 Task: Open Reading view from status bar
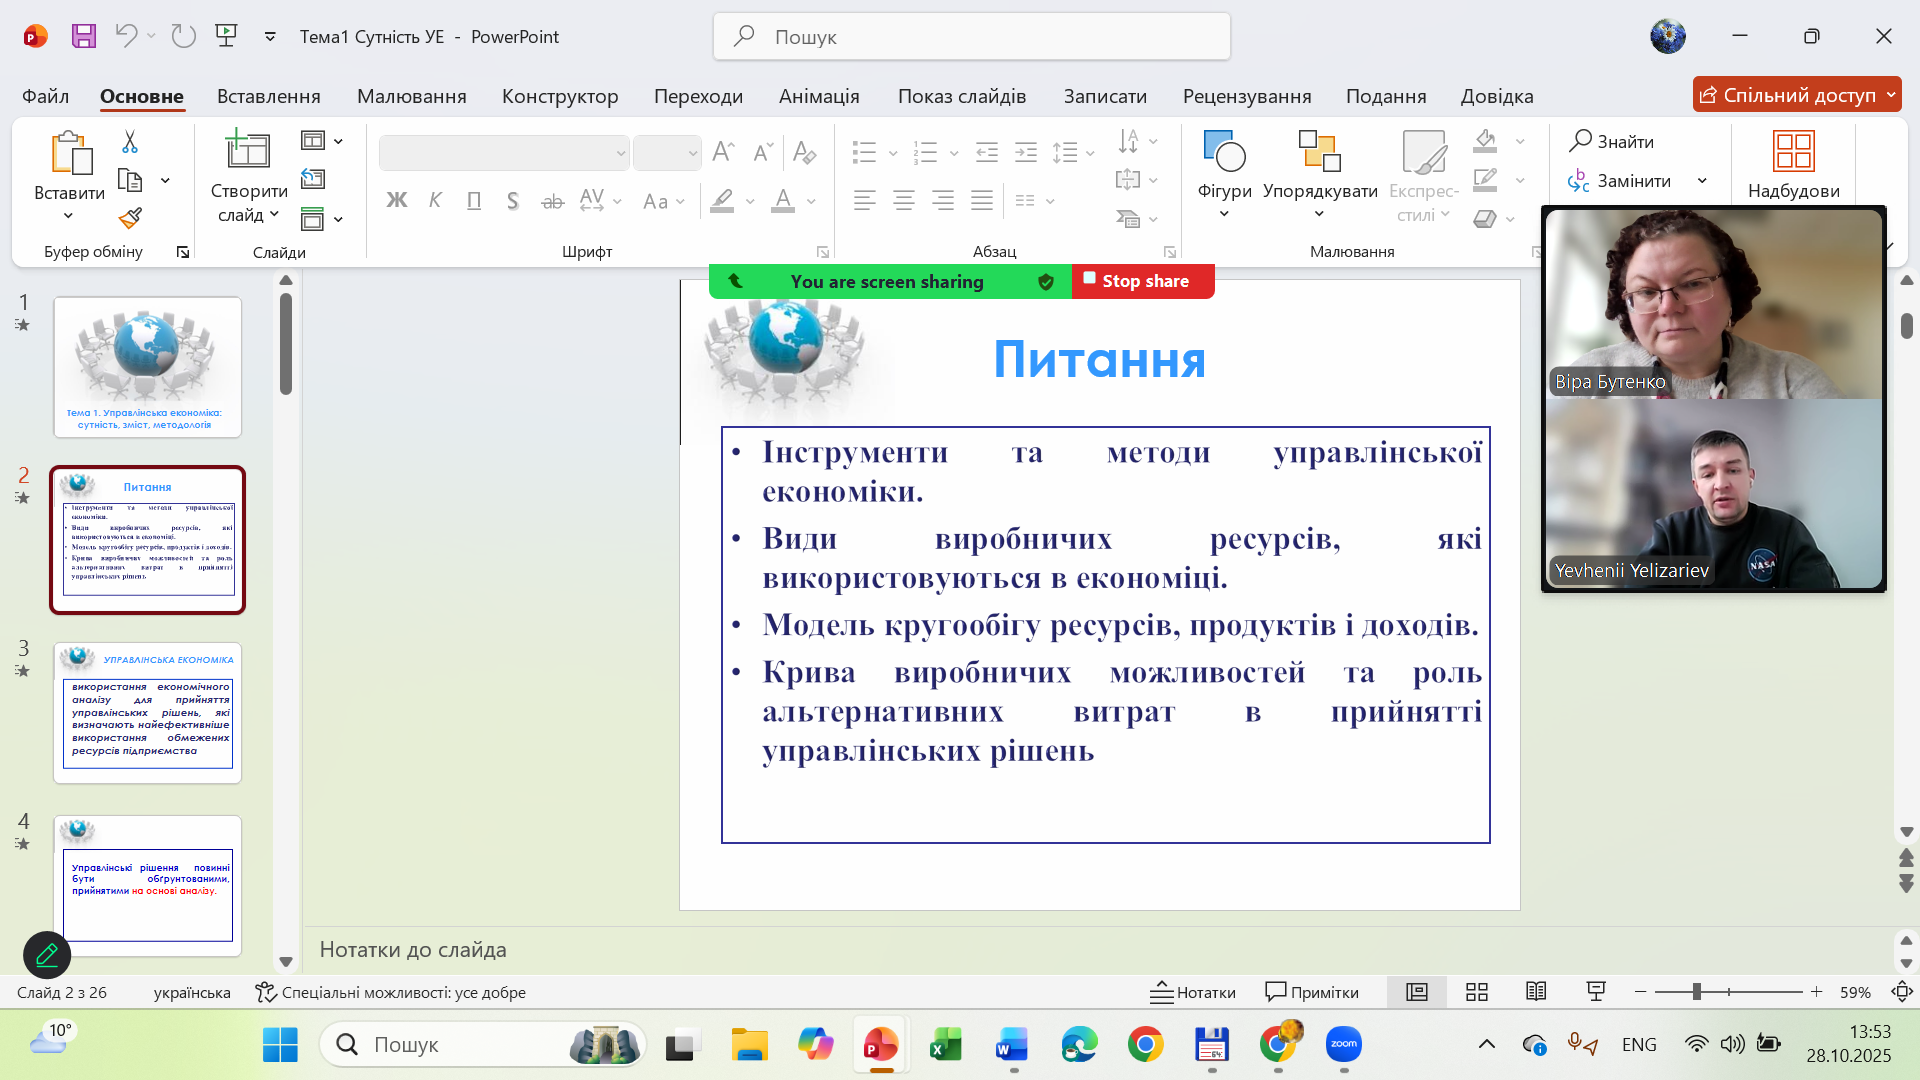tap(1536, 992)
